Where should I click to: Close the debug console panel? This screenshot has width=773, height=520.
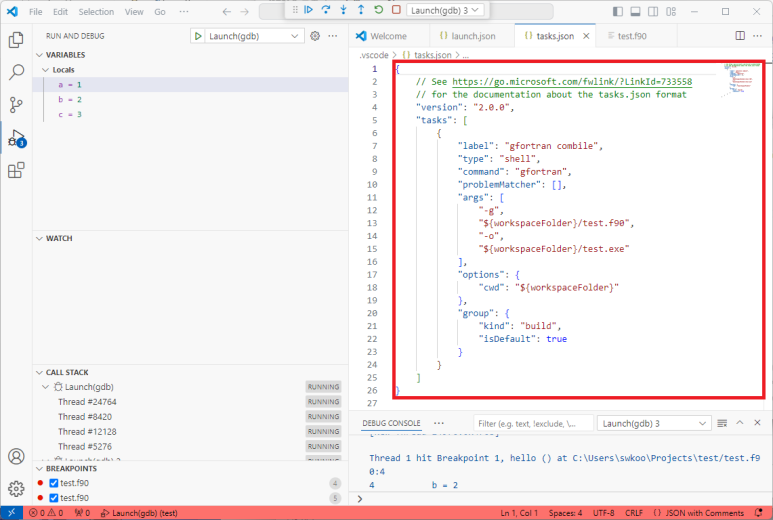pyautogui.click(x=758, y=423)
